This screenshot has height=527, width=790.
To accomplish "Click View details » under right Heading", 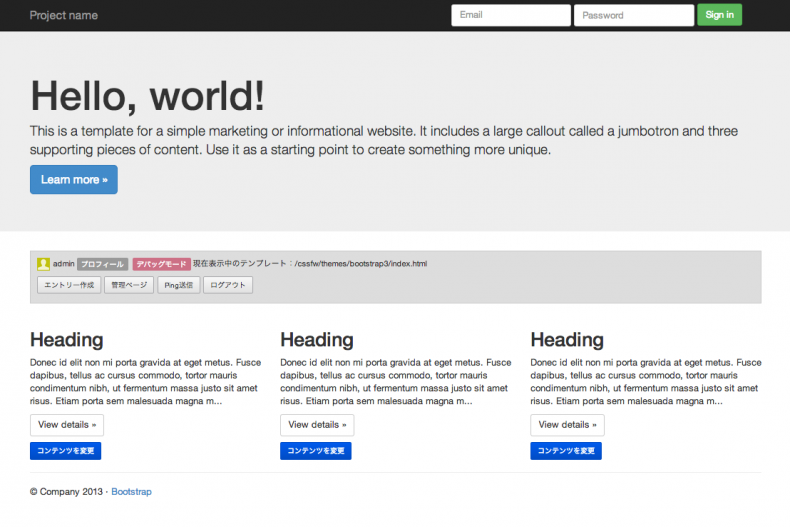I will pos(567,425).
